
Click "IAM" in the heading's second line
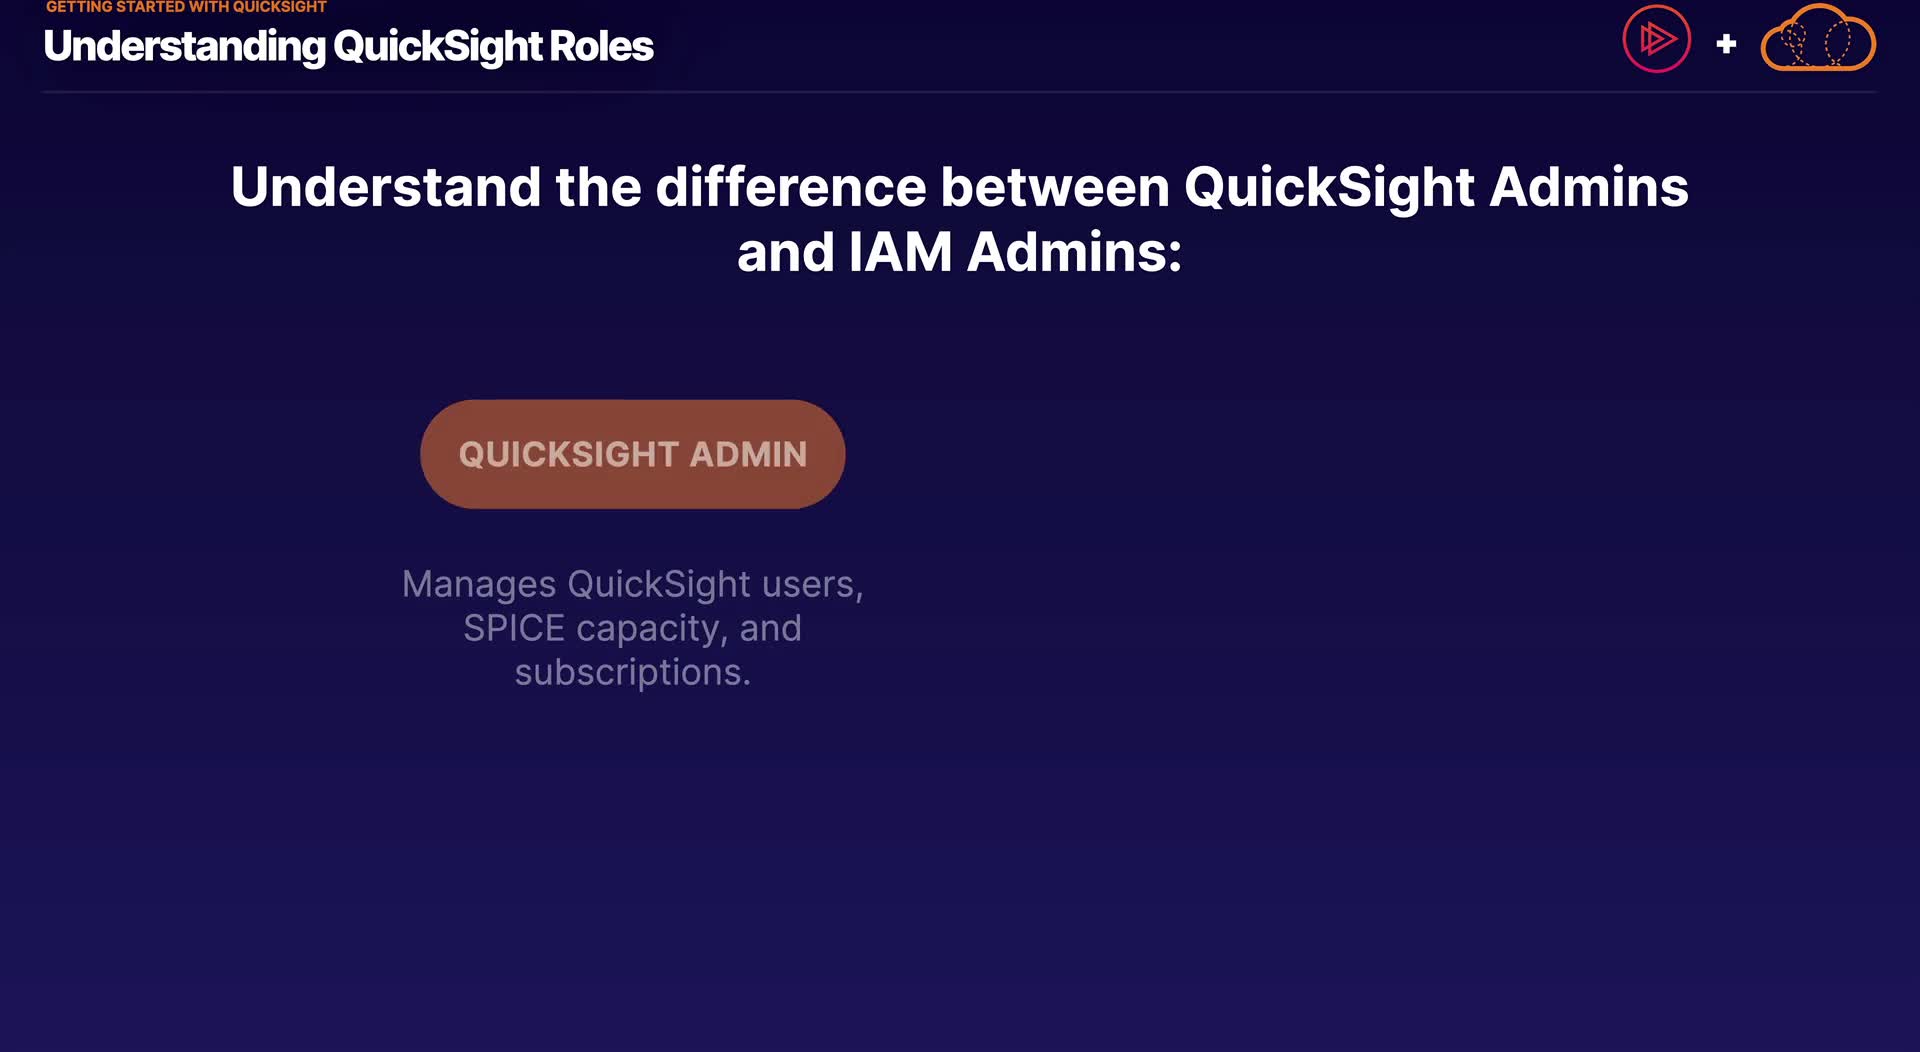pos(900,252)
